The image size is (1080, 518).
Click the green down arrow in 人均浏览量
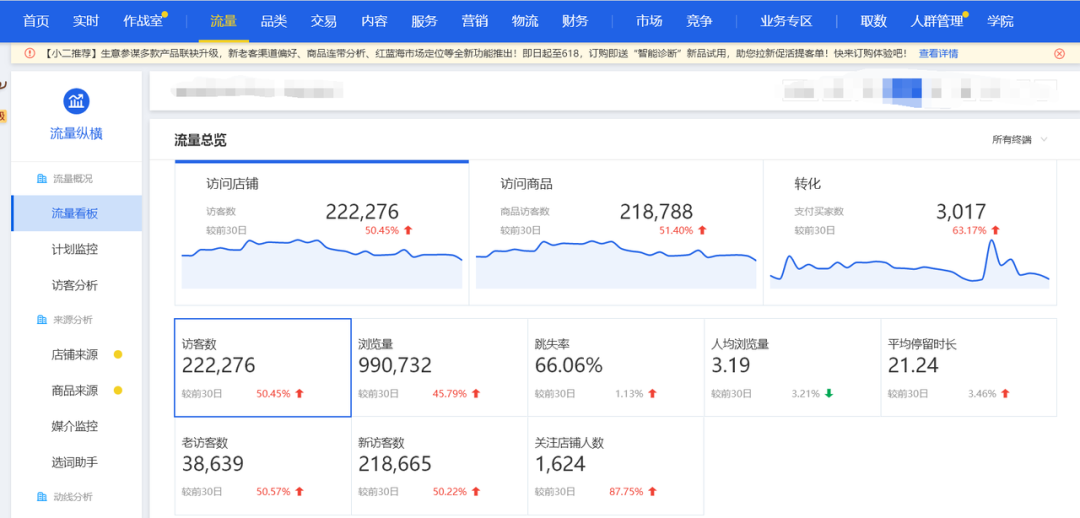(x=829, y=394)
